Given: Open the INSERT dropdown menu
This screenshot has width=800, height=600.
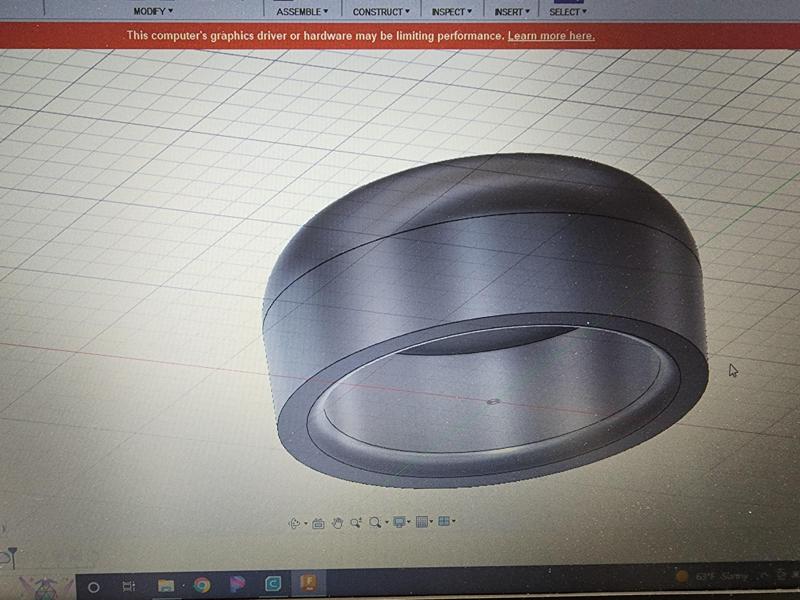Looking at the screenshot, I should coord(512,11).
